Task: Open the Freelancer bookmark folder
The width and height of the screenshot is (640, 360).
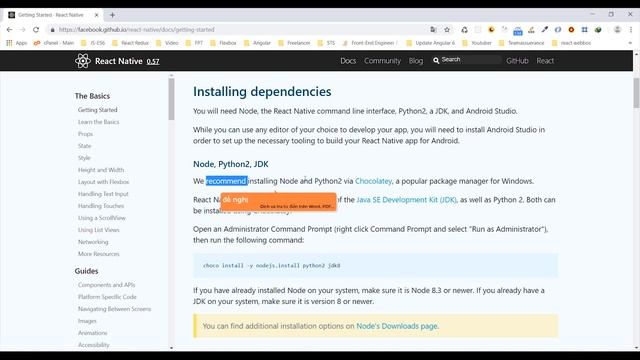Action: 294,43
